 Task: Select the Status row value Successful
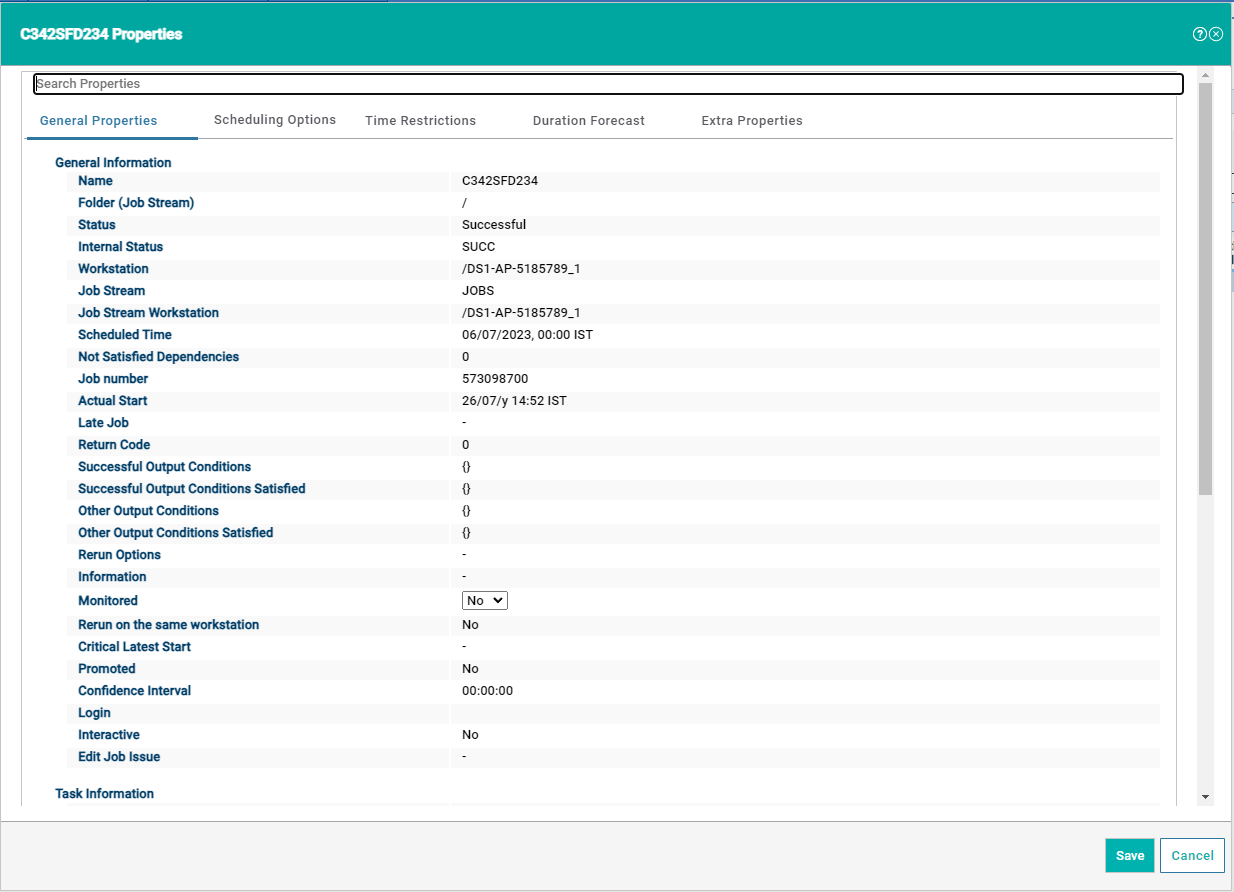493,224
